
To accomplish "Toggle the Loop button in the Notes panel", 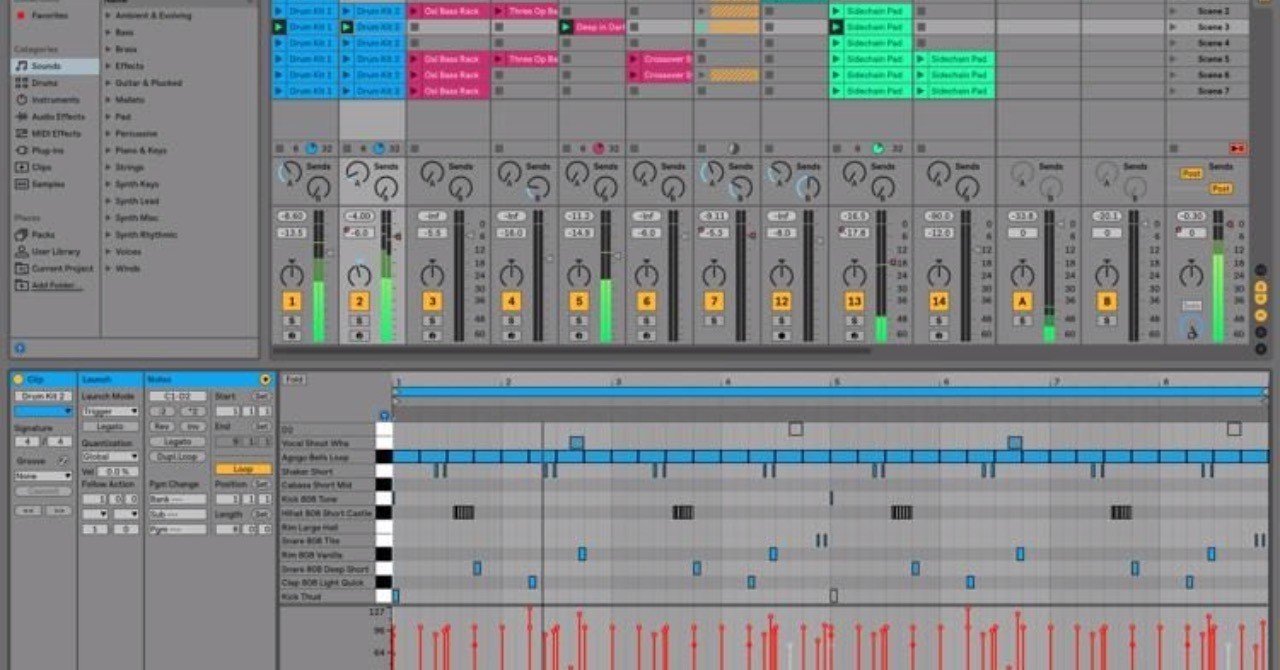I will (244, 467).
